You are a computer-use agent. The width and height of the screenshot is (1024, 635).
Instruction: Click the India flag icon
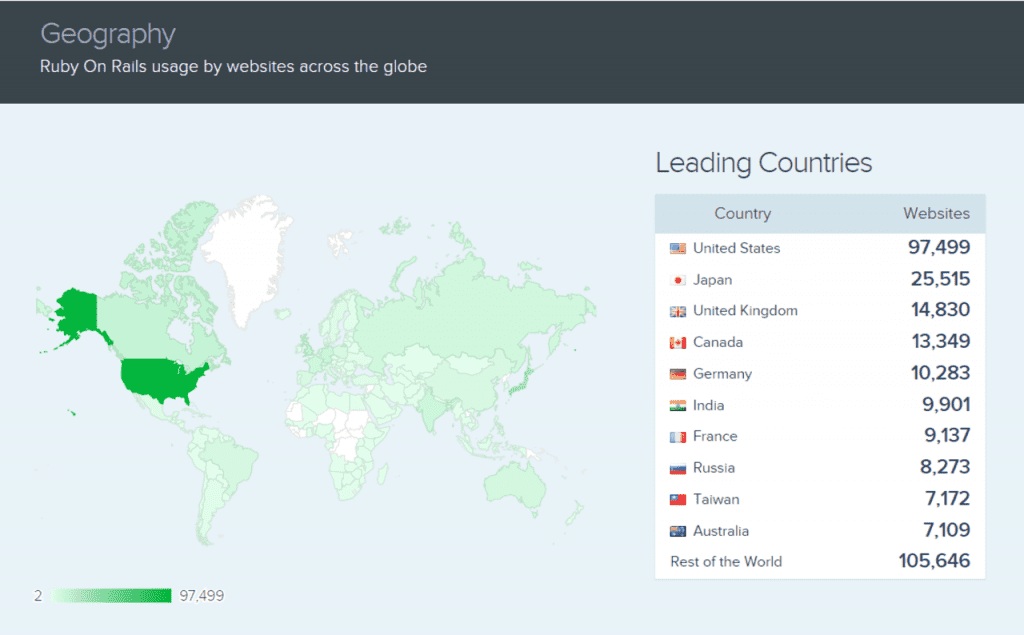click(678, 406)
